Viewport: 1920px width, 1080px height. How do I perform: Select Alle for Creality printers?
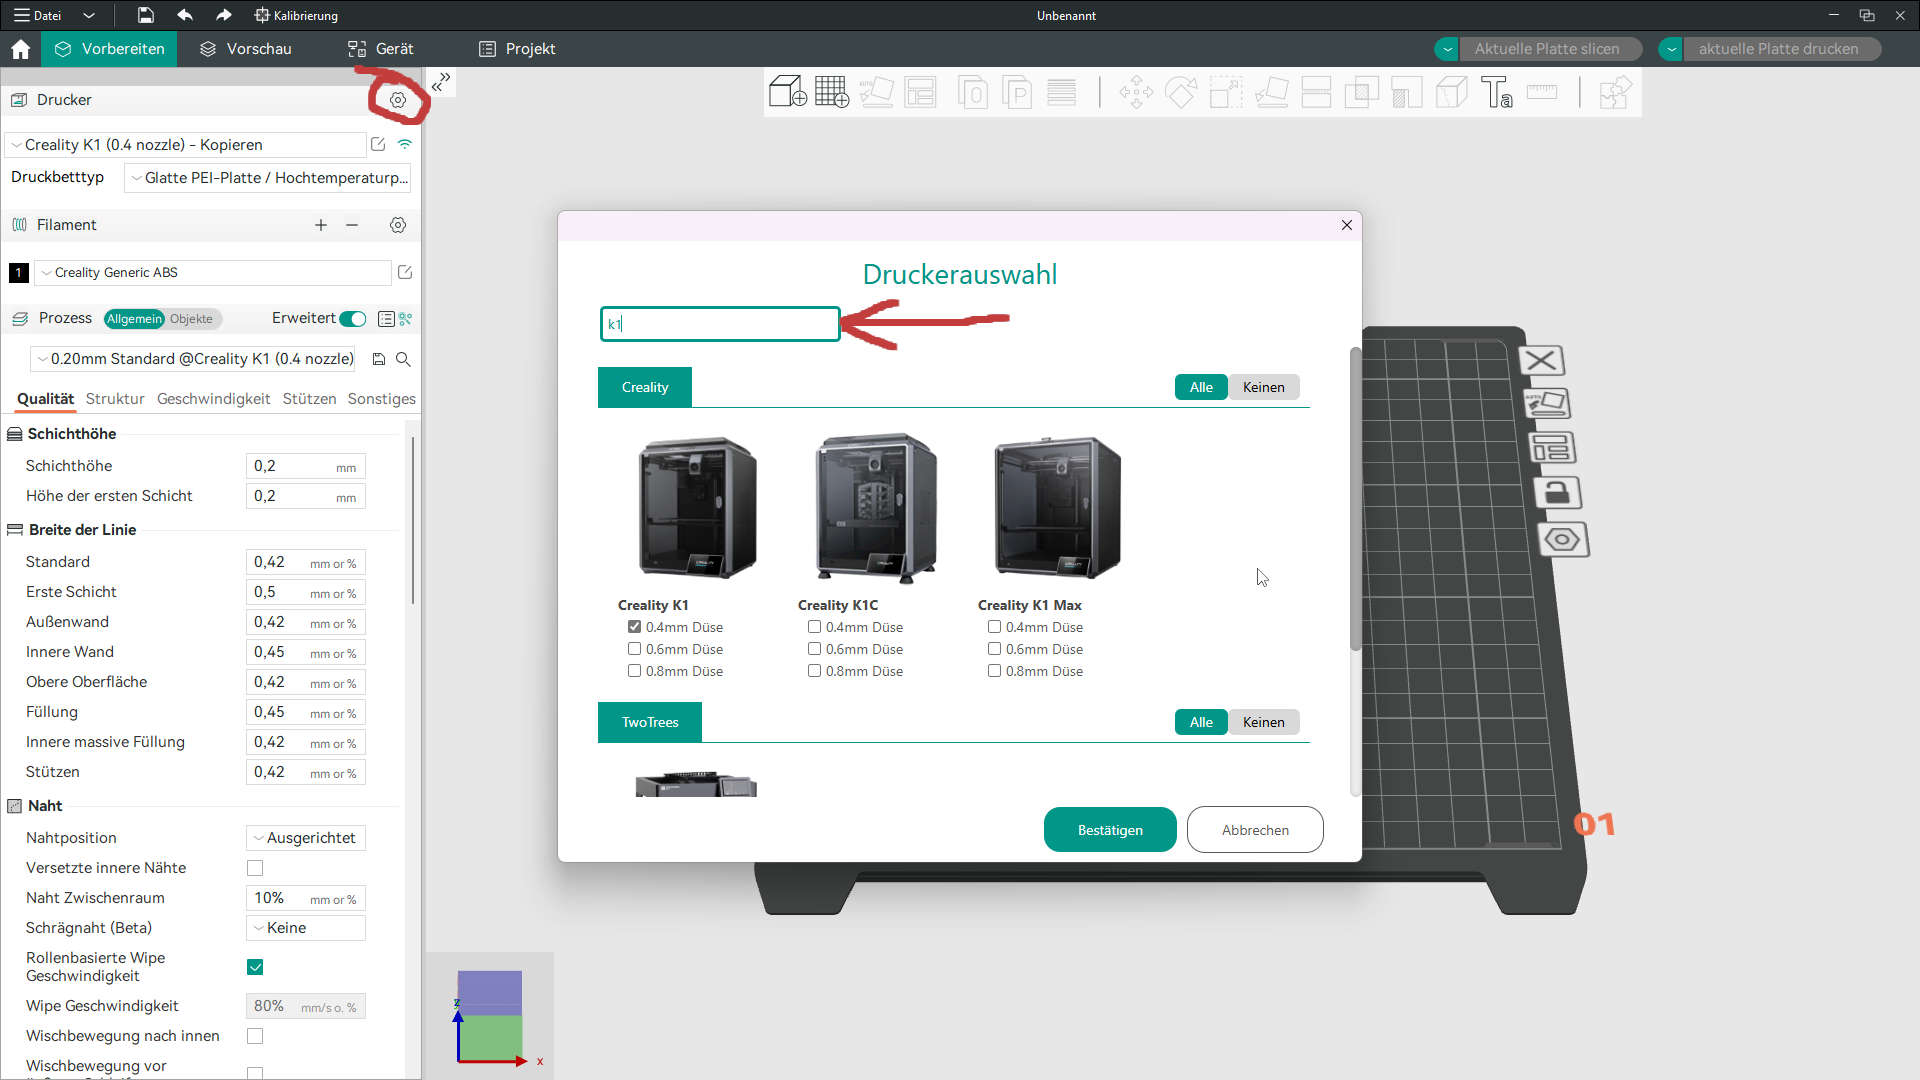pos(1201,387)
